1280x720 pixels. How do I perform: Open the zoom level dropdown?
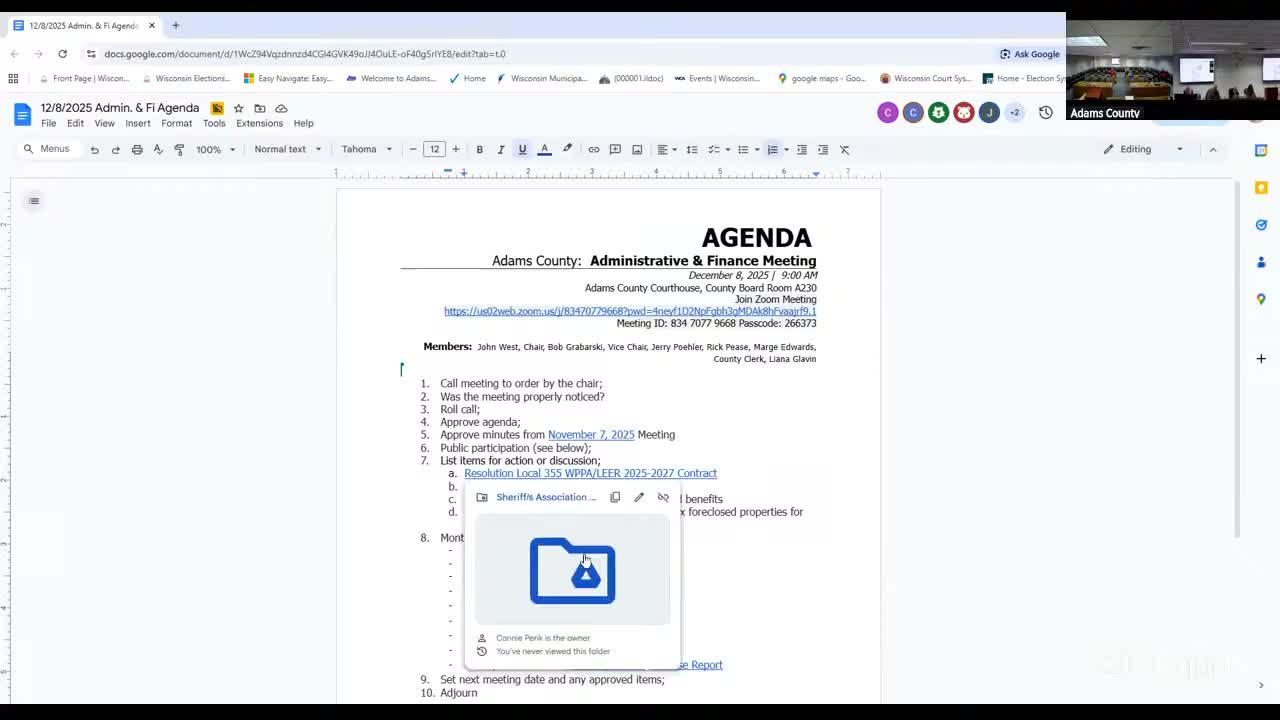[x=215, y=150]
